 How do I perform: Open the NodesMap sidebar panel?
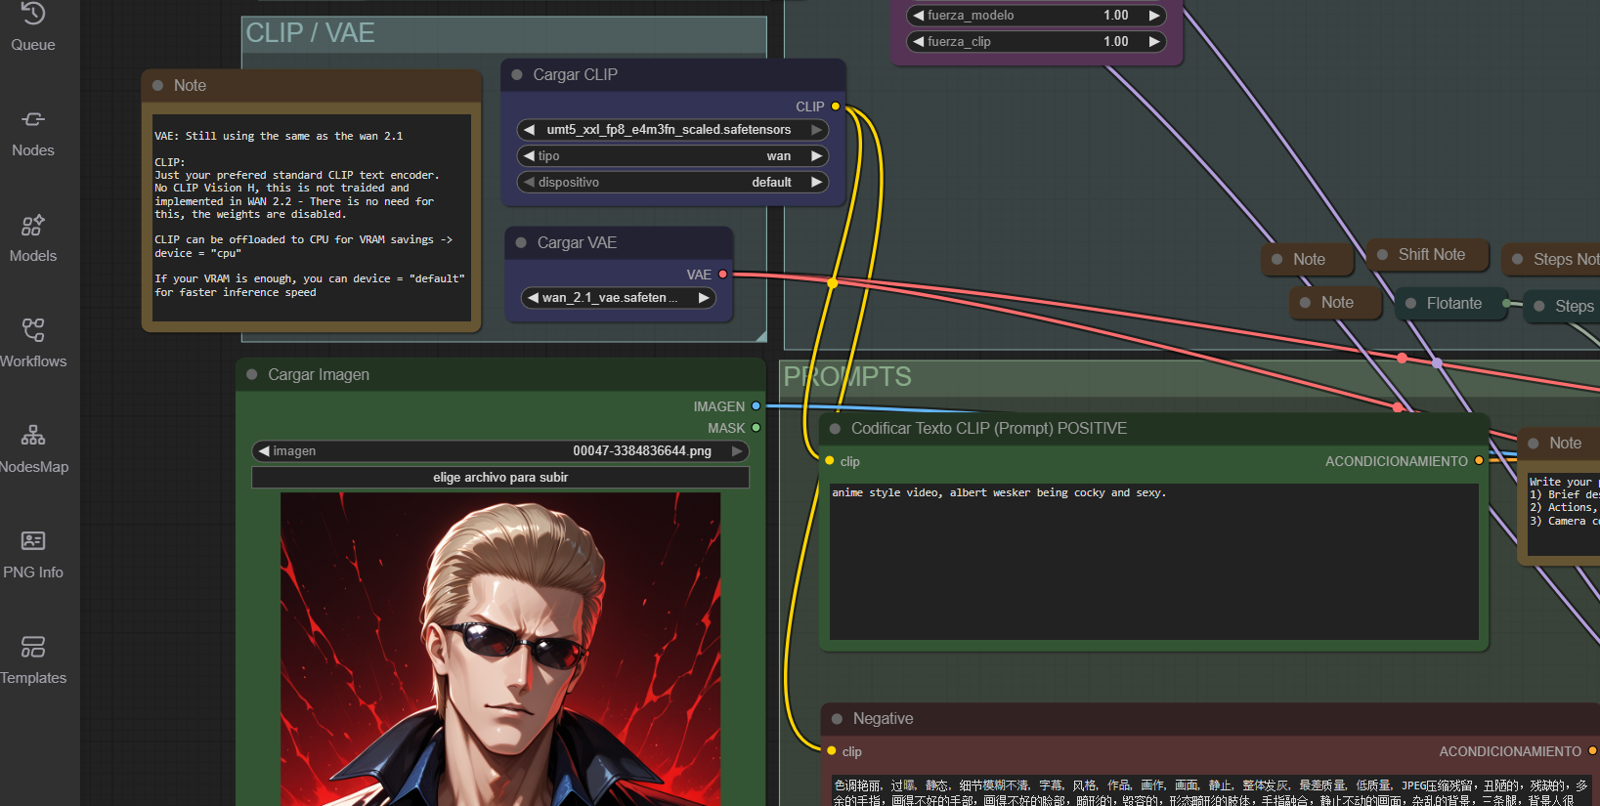(x=33, y=451)
